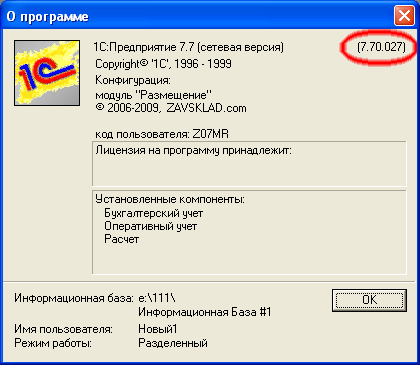Click the circled version number 7.70.027
This screenshot has height=365, width=420.
tap(381, 47)
